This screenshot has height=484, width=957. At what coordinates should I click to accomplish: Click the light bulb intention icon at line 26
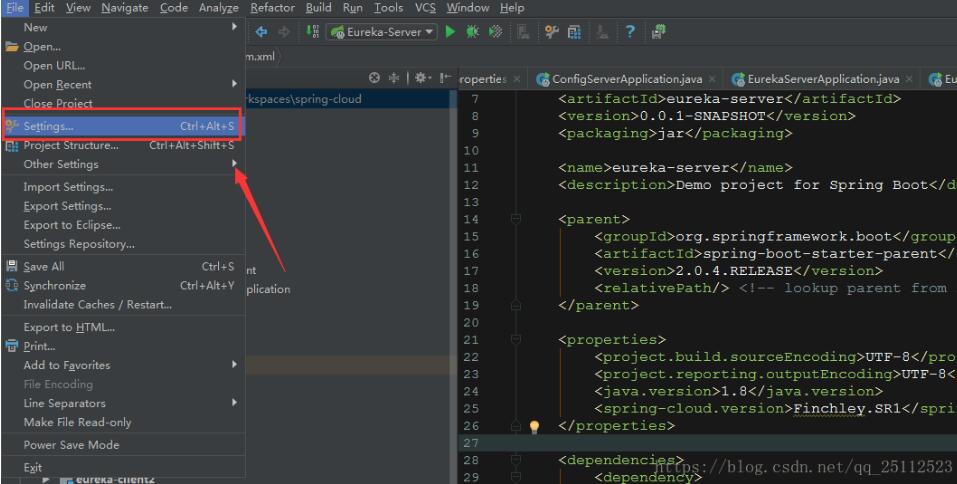tap(534, 426)
